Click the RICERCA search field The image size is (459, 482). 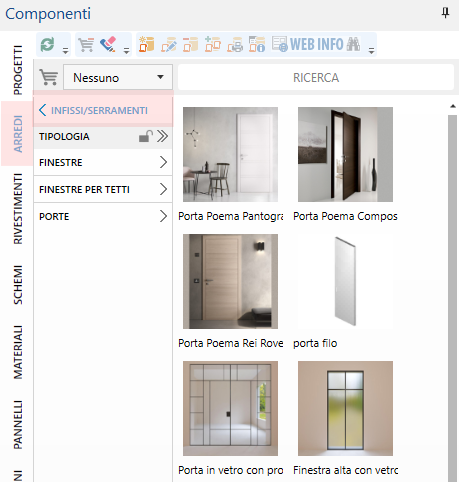[316, 77]
